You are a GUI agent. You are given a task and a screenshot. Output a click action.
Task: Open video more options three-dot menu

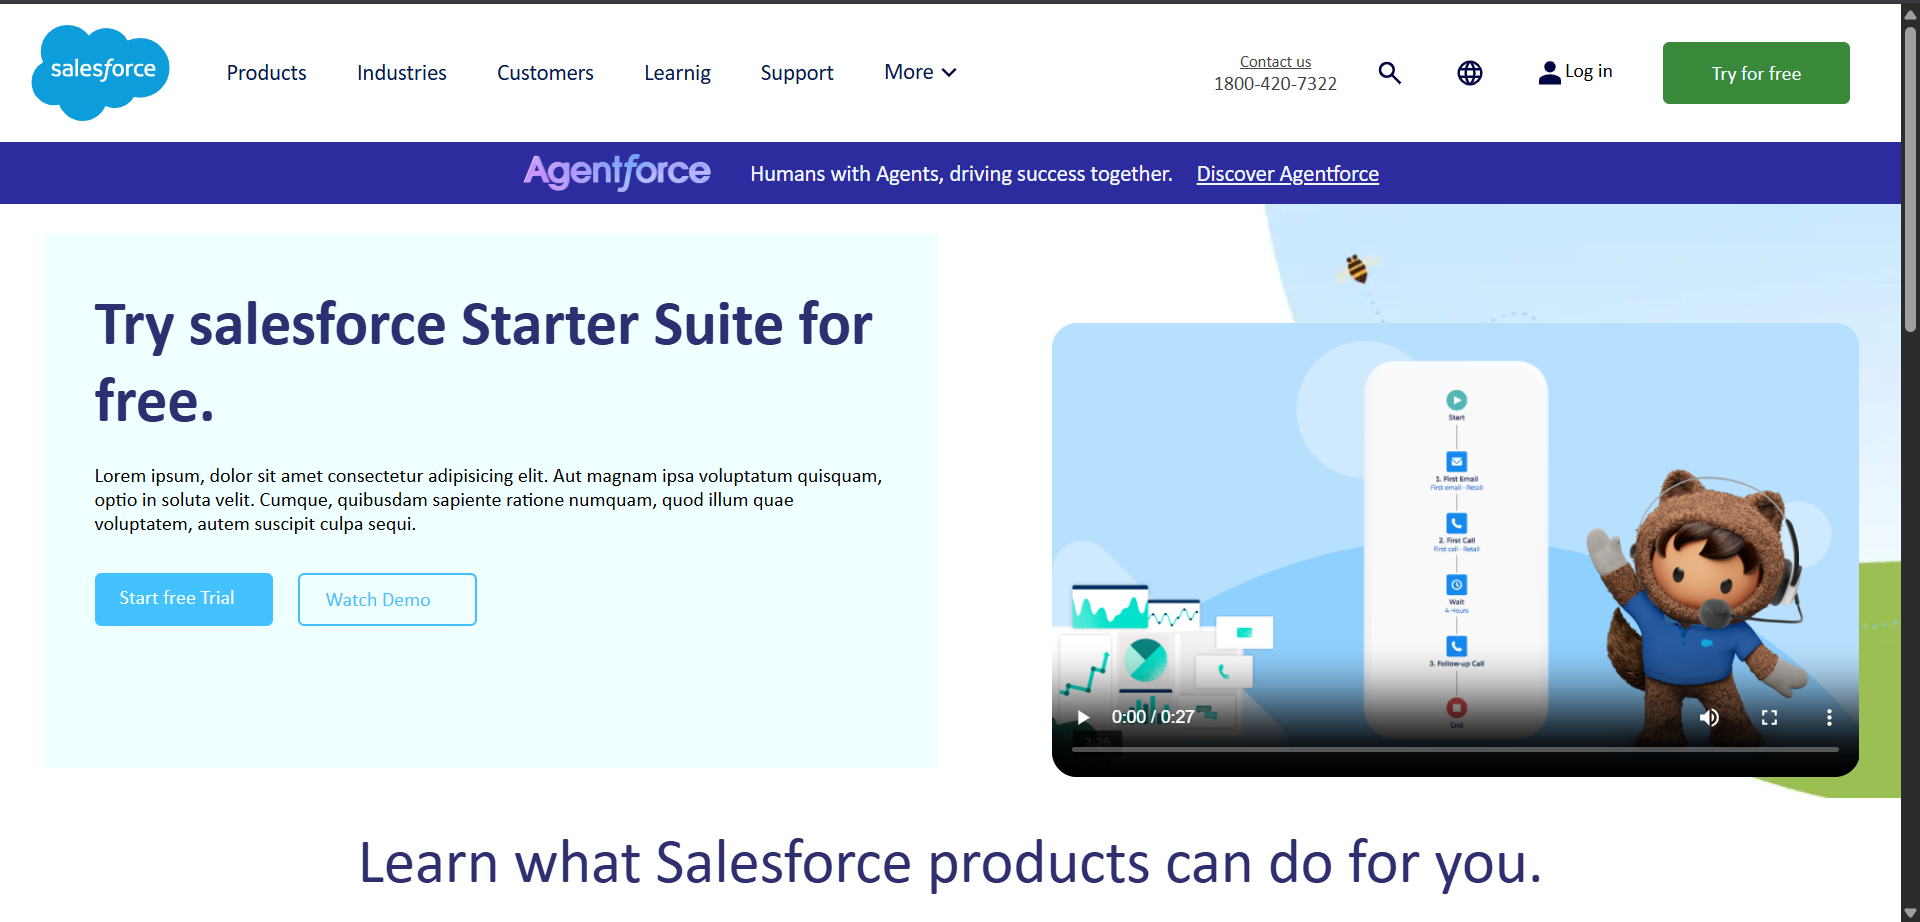click(x=1829, y=717)
